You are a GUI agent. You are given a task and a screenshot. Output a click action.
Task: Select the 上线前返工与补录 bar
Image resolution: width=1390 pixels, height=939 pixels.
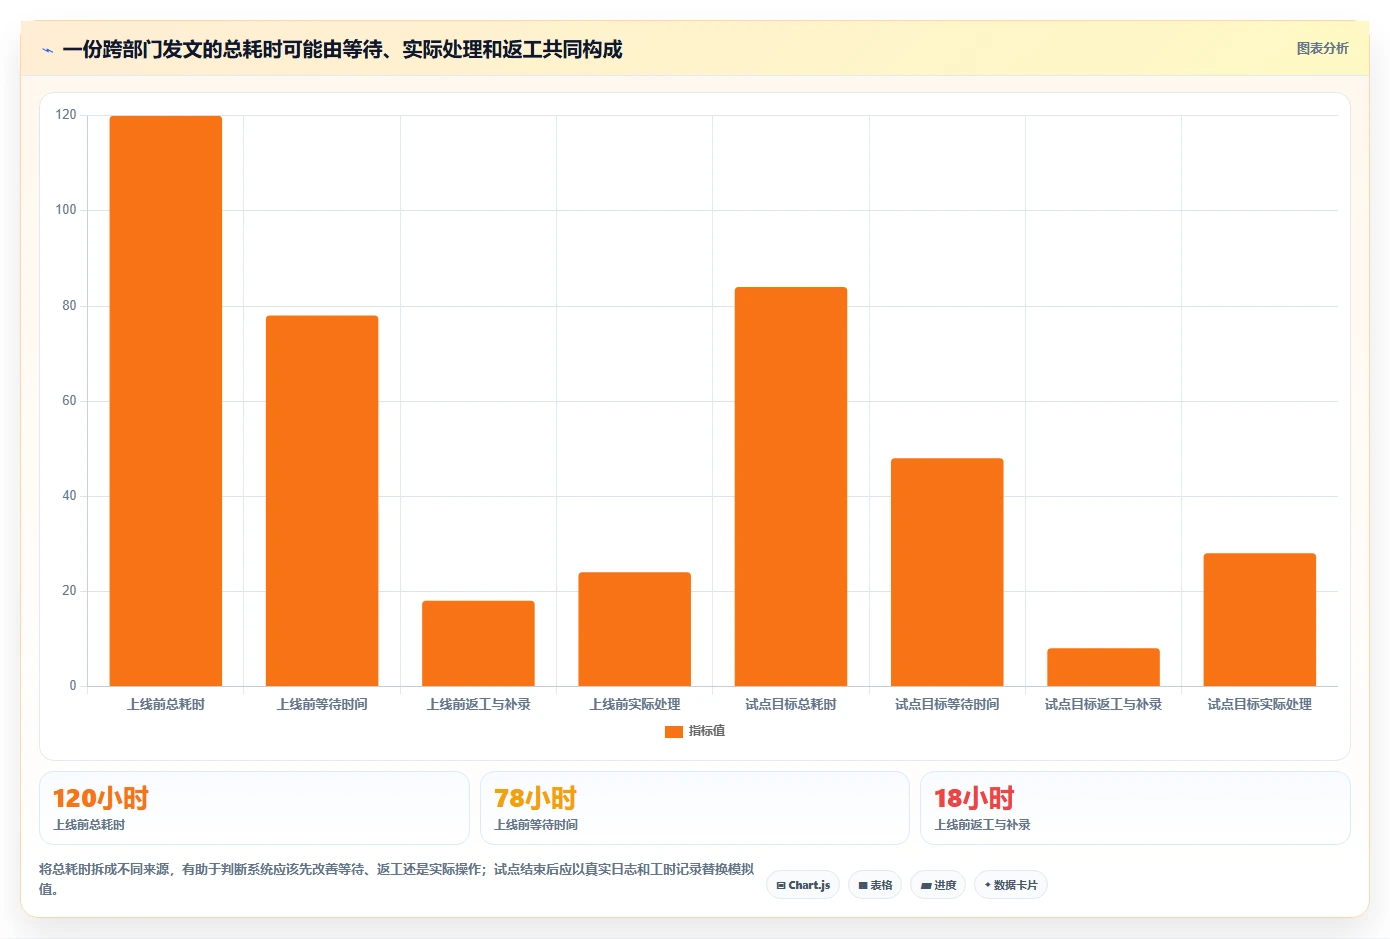click(478, 643)
